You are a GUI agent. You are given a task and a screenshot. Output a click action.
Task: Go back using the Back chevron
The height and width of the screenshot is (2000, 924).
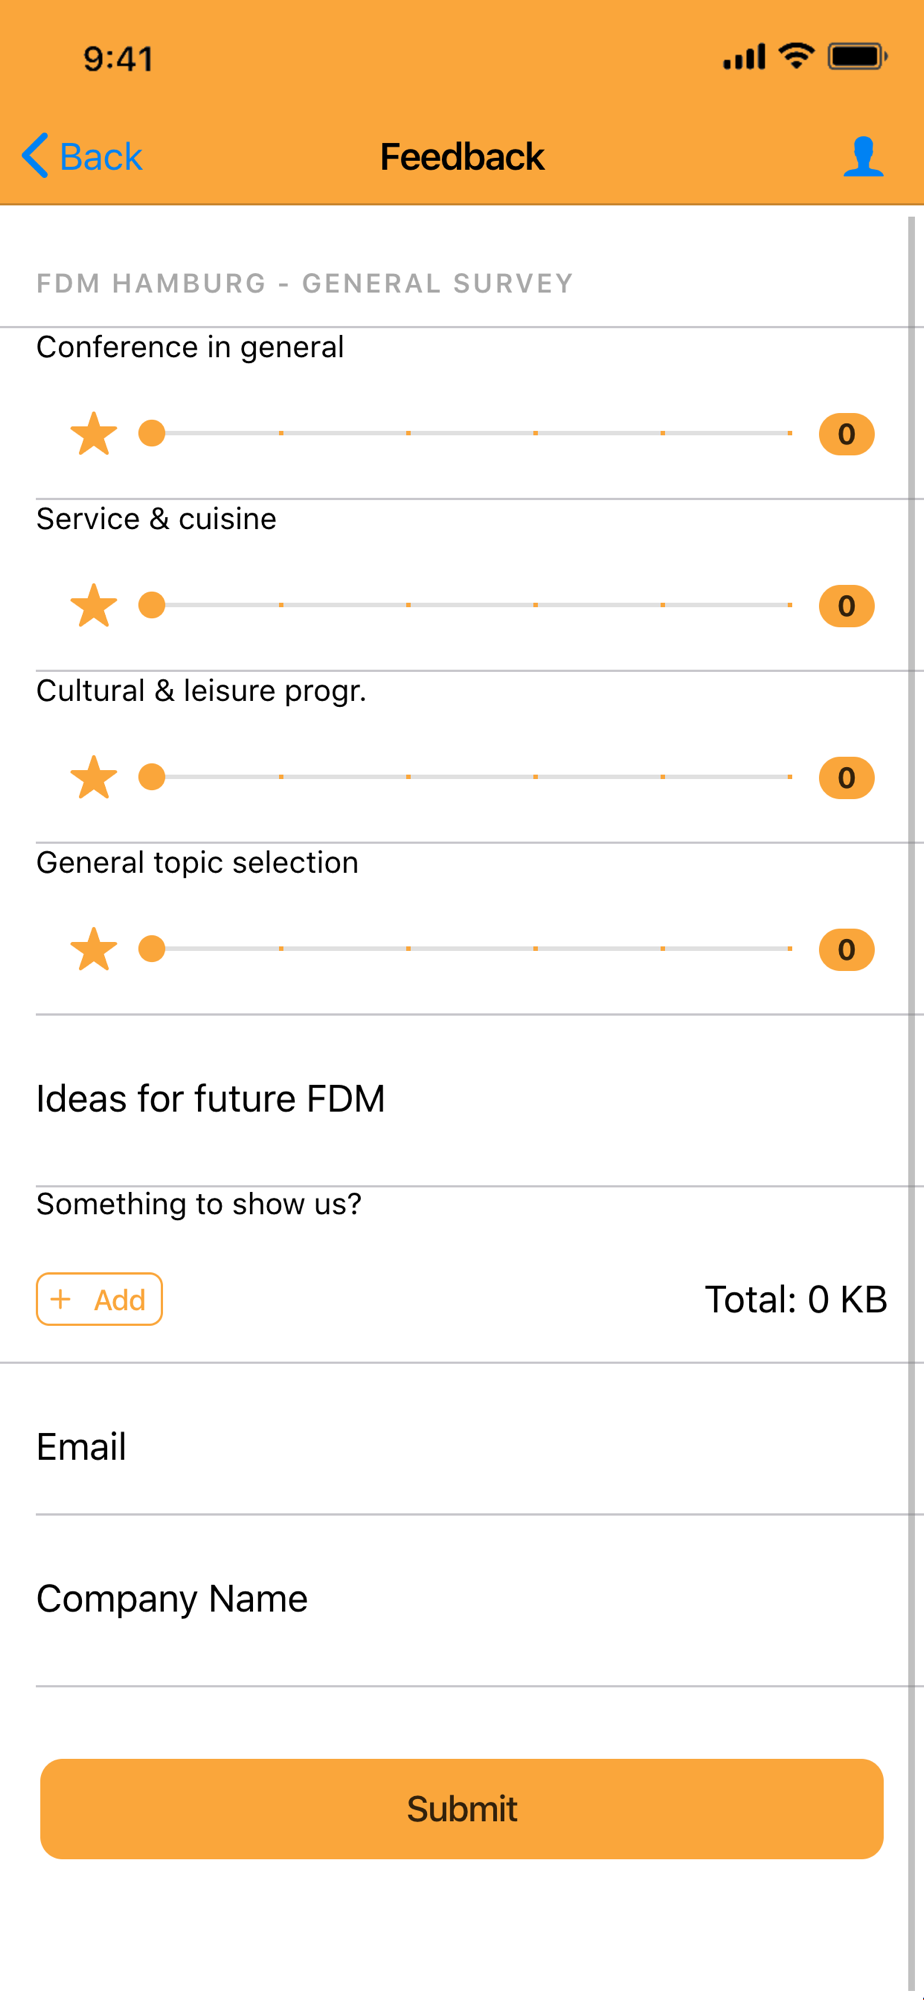point(36,156)
